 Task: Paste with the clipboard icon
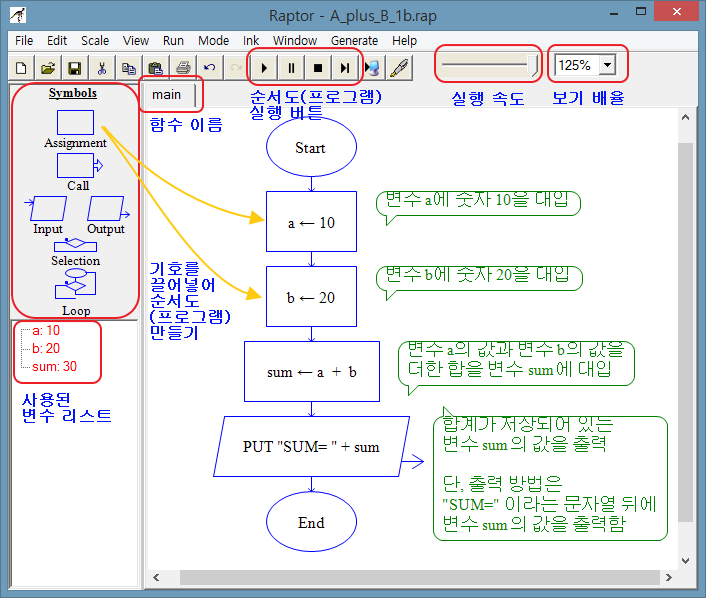pyautogui.click(x=156, y=68)
